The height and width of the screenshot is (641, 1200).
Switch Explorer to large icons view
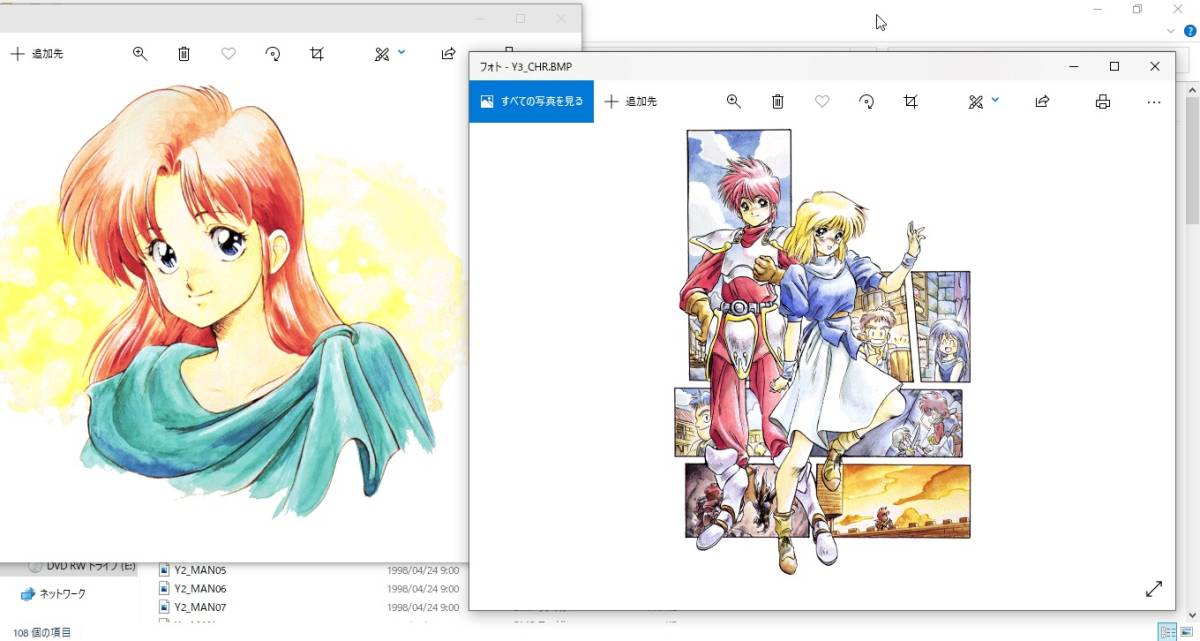[x=1186, y=632]
